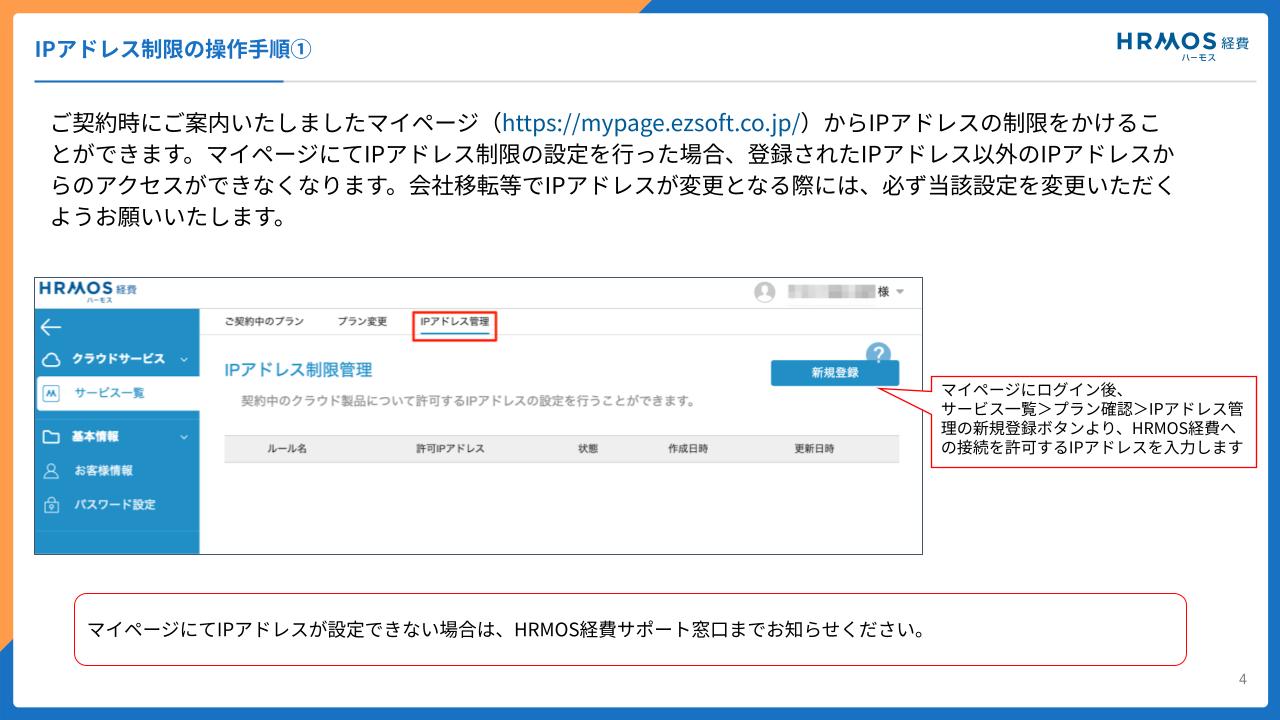Click the HRMOS経費 logo at slide top right
The width and height of the screenshot is (1280, 720).
[1183, 45]
